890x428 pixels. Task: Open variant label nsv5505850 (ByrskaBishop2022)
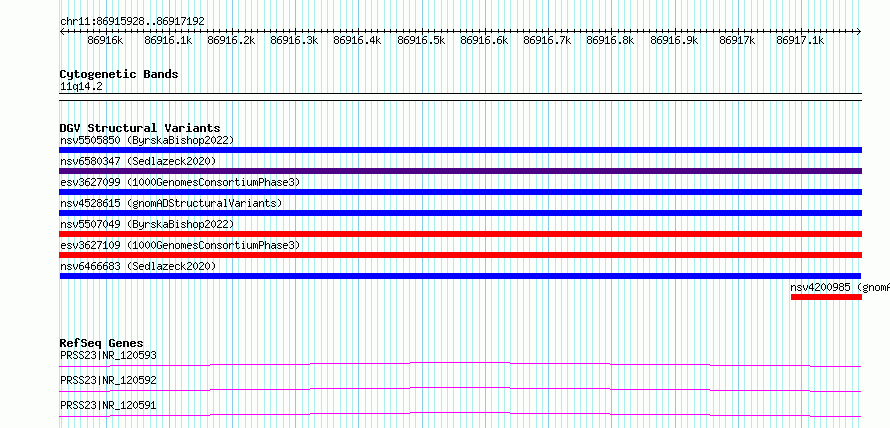[x=146, y=140]
